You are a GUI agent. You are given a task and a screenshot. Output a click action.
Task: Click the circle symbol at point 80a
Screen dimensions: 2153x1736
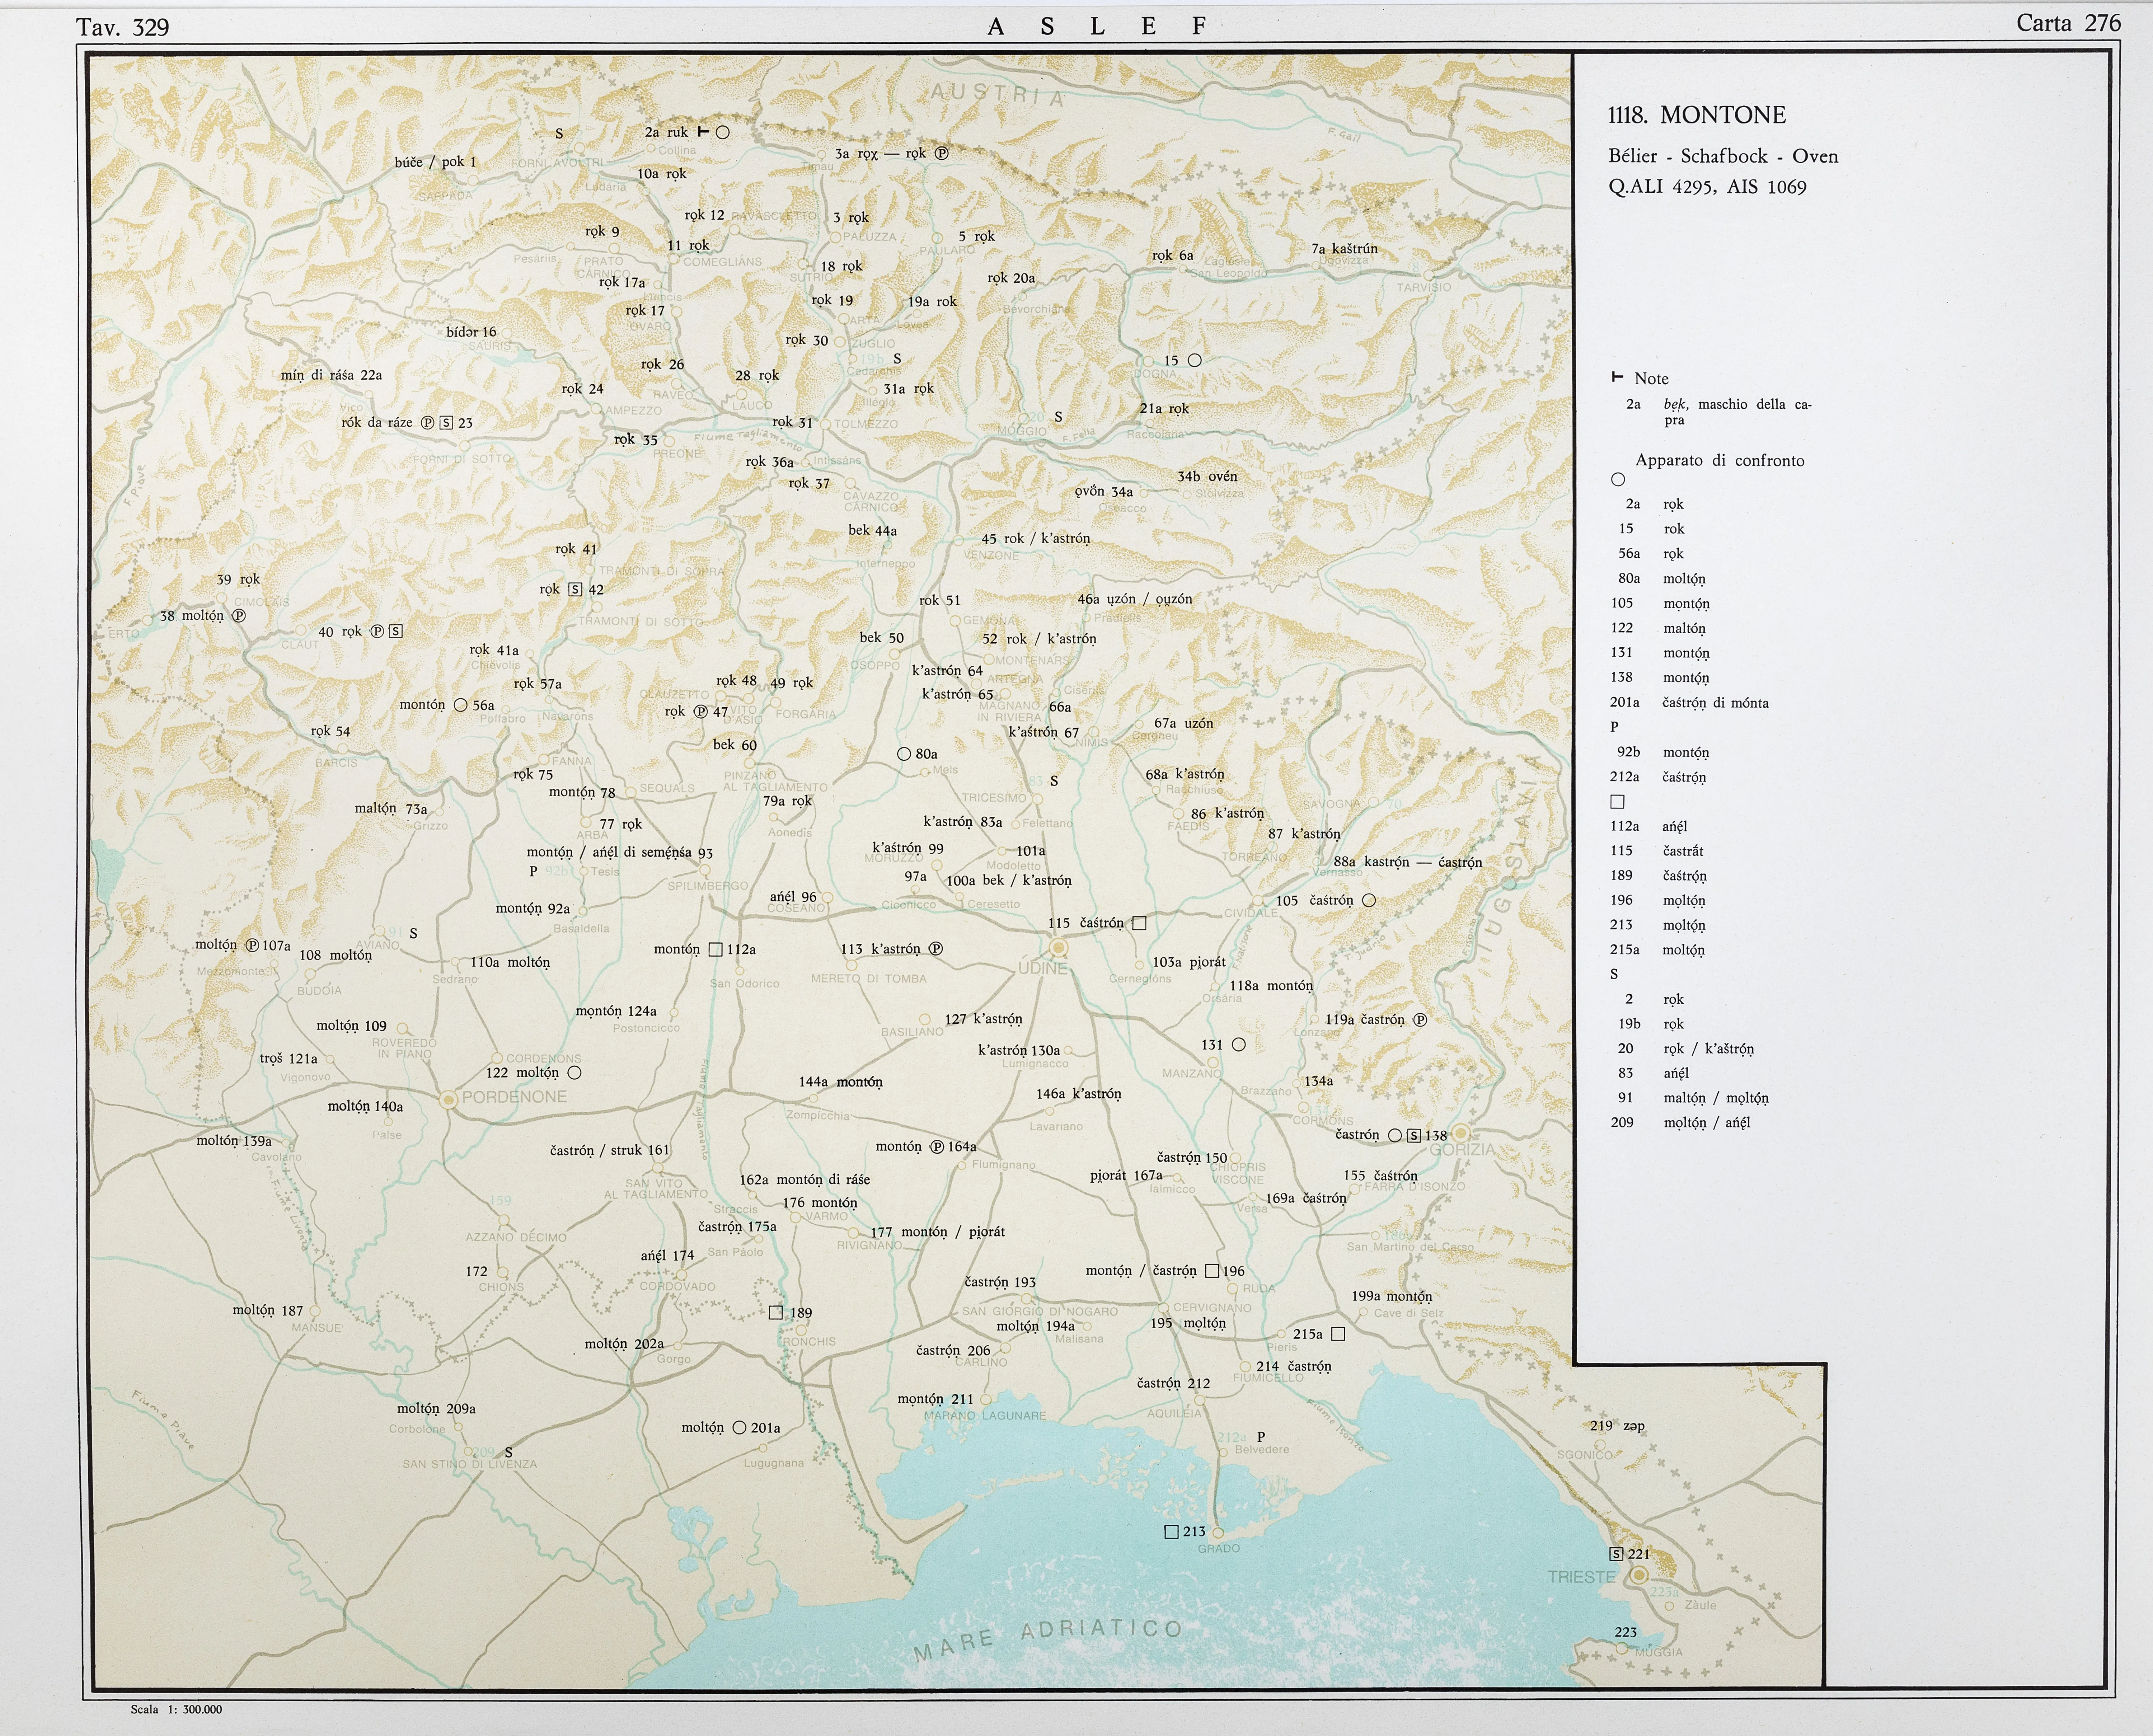click(904, 753)
